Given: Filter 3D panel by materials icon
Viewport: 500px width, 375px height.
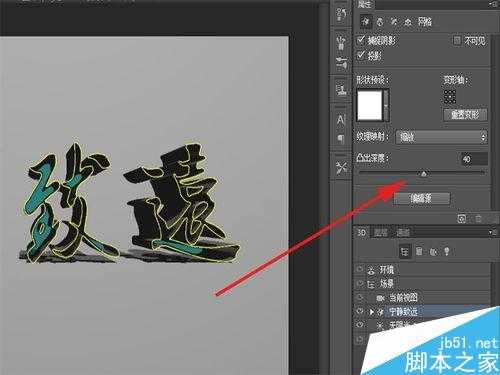Looking at the screenshot, I should point(433,251).
